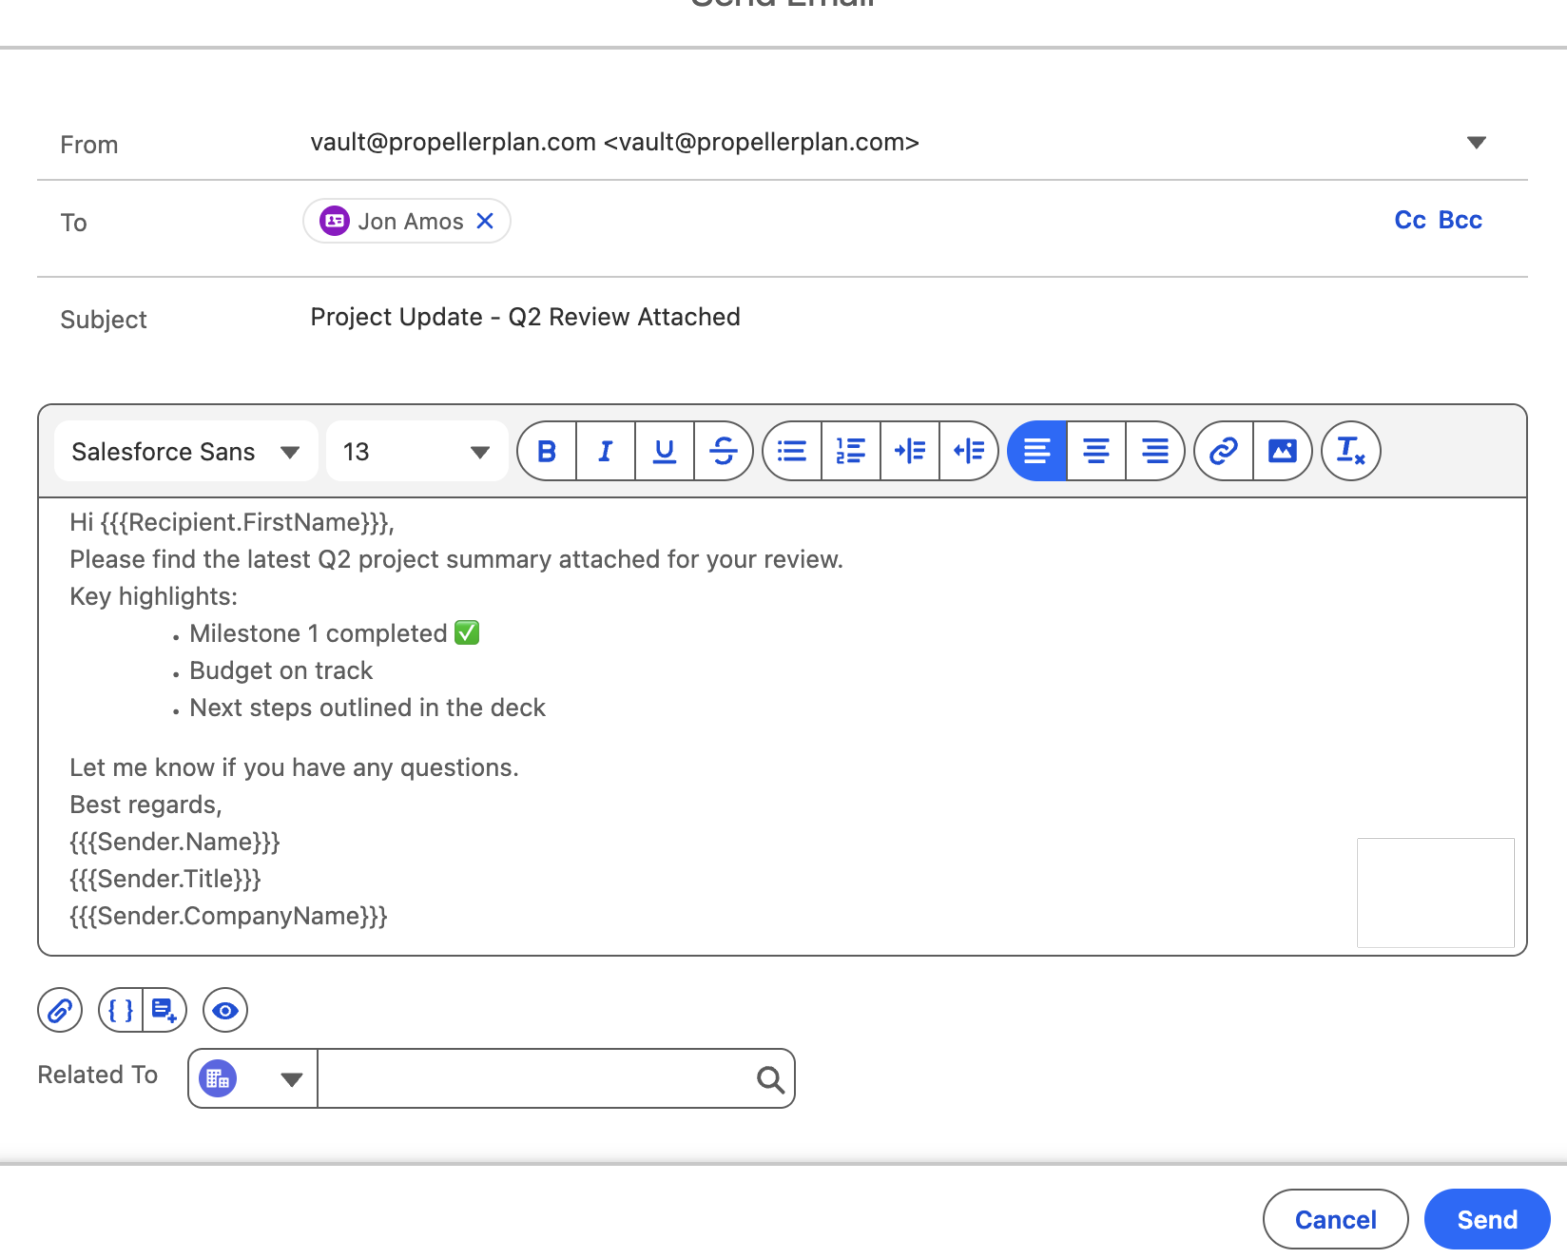Click 'Next steps outlined in the deck'

click(367, 708)
